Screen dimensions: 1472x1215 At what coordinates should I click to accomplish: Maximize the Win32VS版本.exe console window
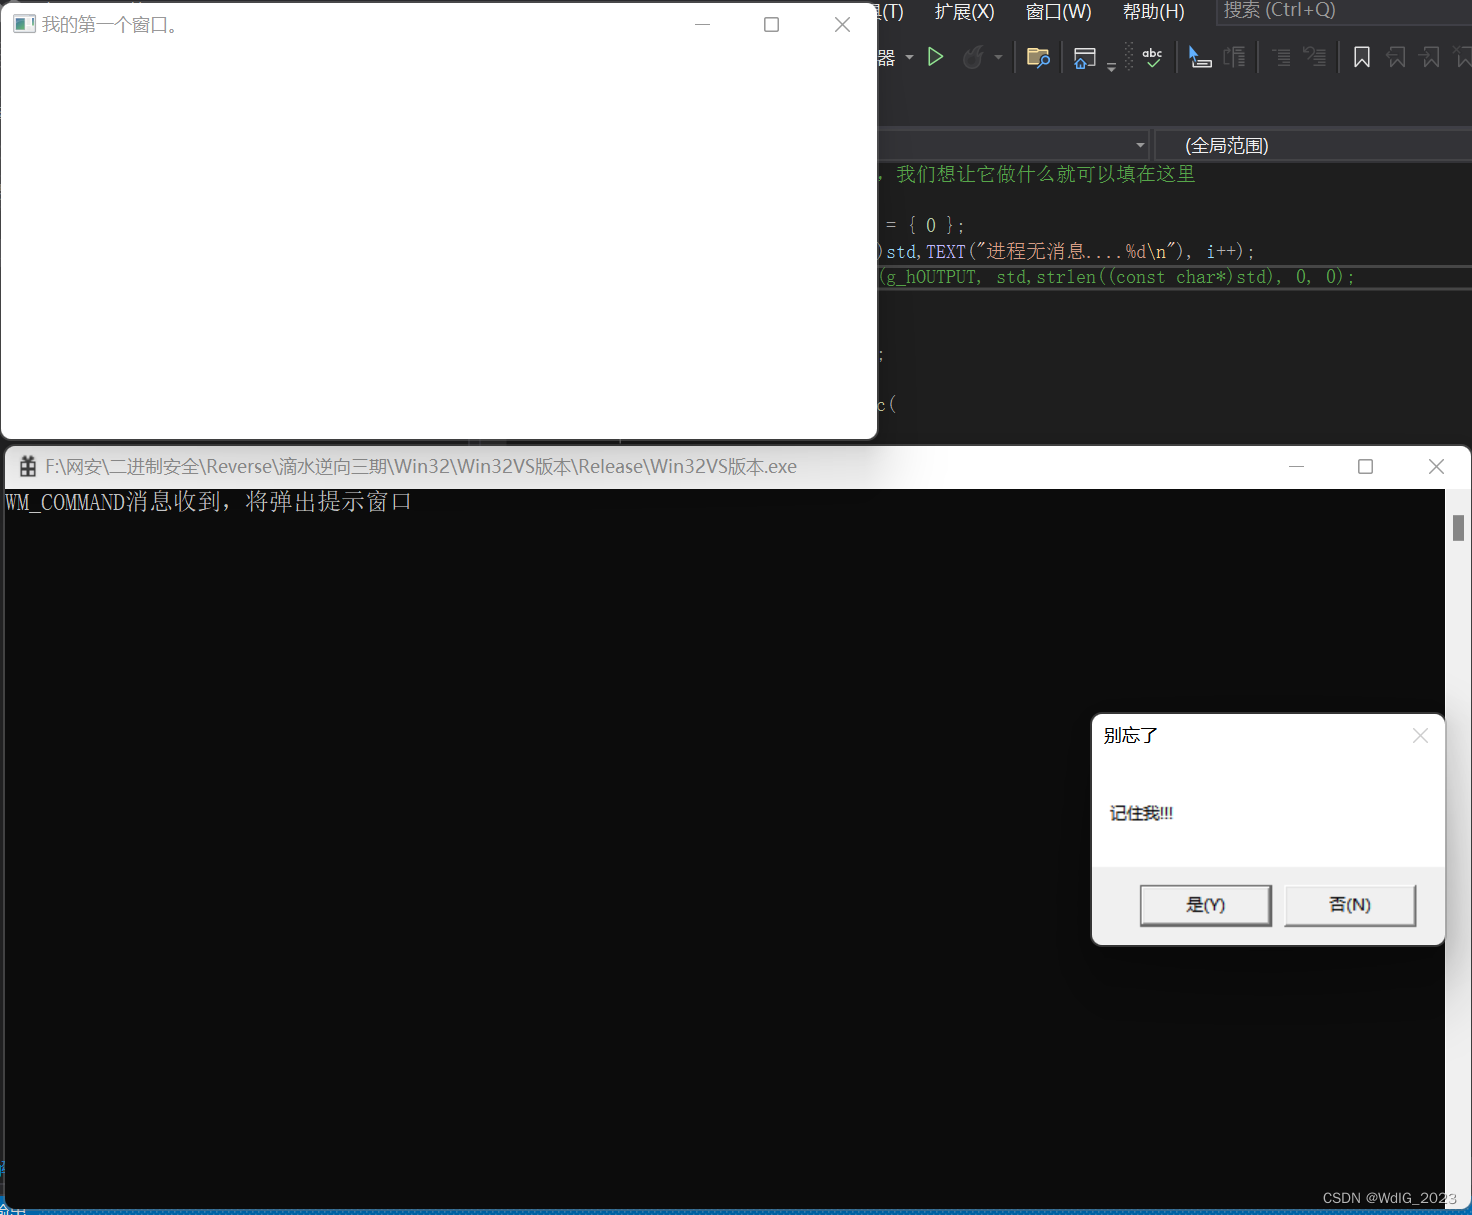coord(1365,466)
